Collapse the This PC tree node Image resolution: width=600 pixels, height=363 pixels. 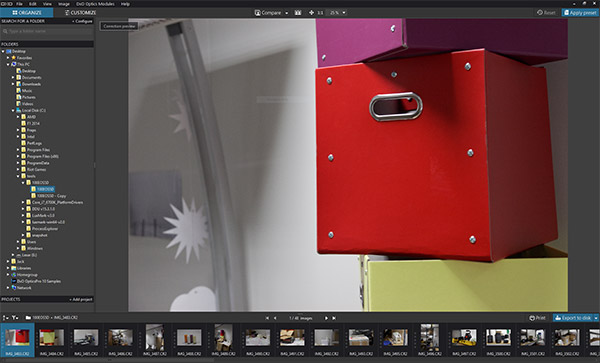point(8,64)
